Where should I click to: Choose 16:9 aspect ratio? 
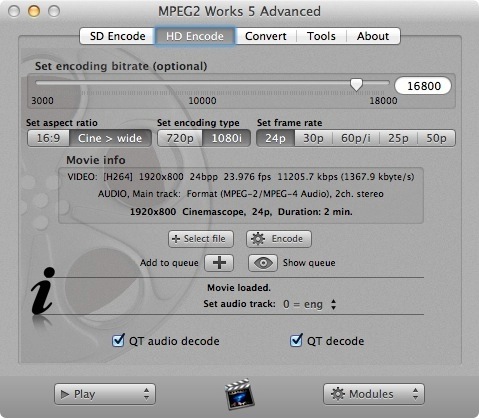coord(49,138)
